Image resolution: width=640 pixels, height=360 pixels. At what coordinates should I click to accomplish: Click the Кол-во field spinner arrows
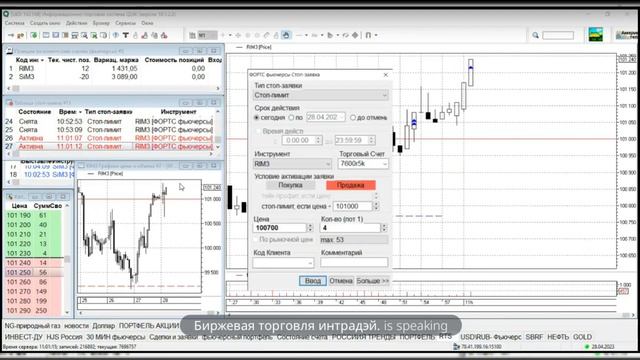pos(384,228)
